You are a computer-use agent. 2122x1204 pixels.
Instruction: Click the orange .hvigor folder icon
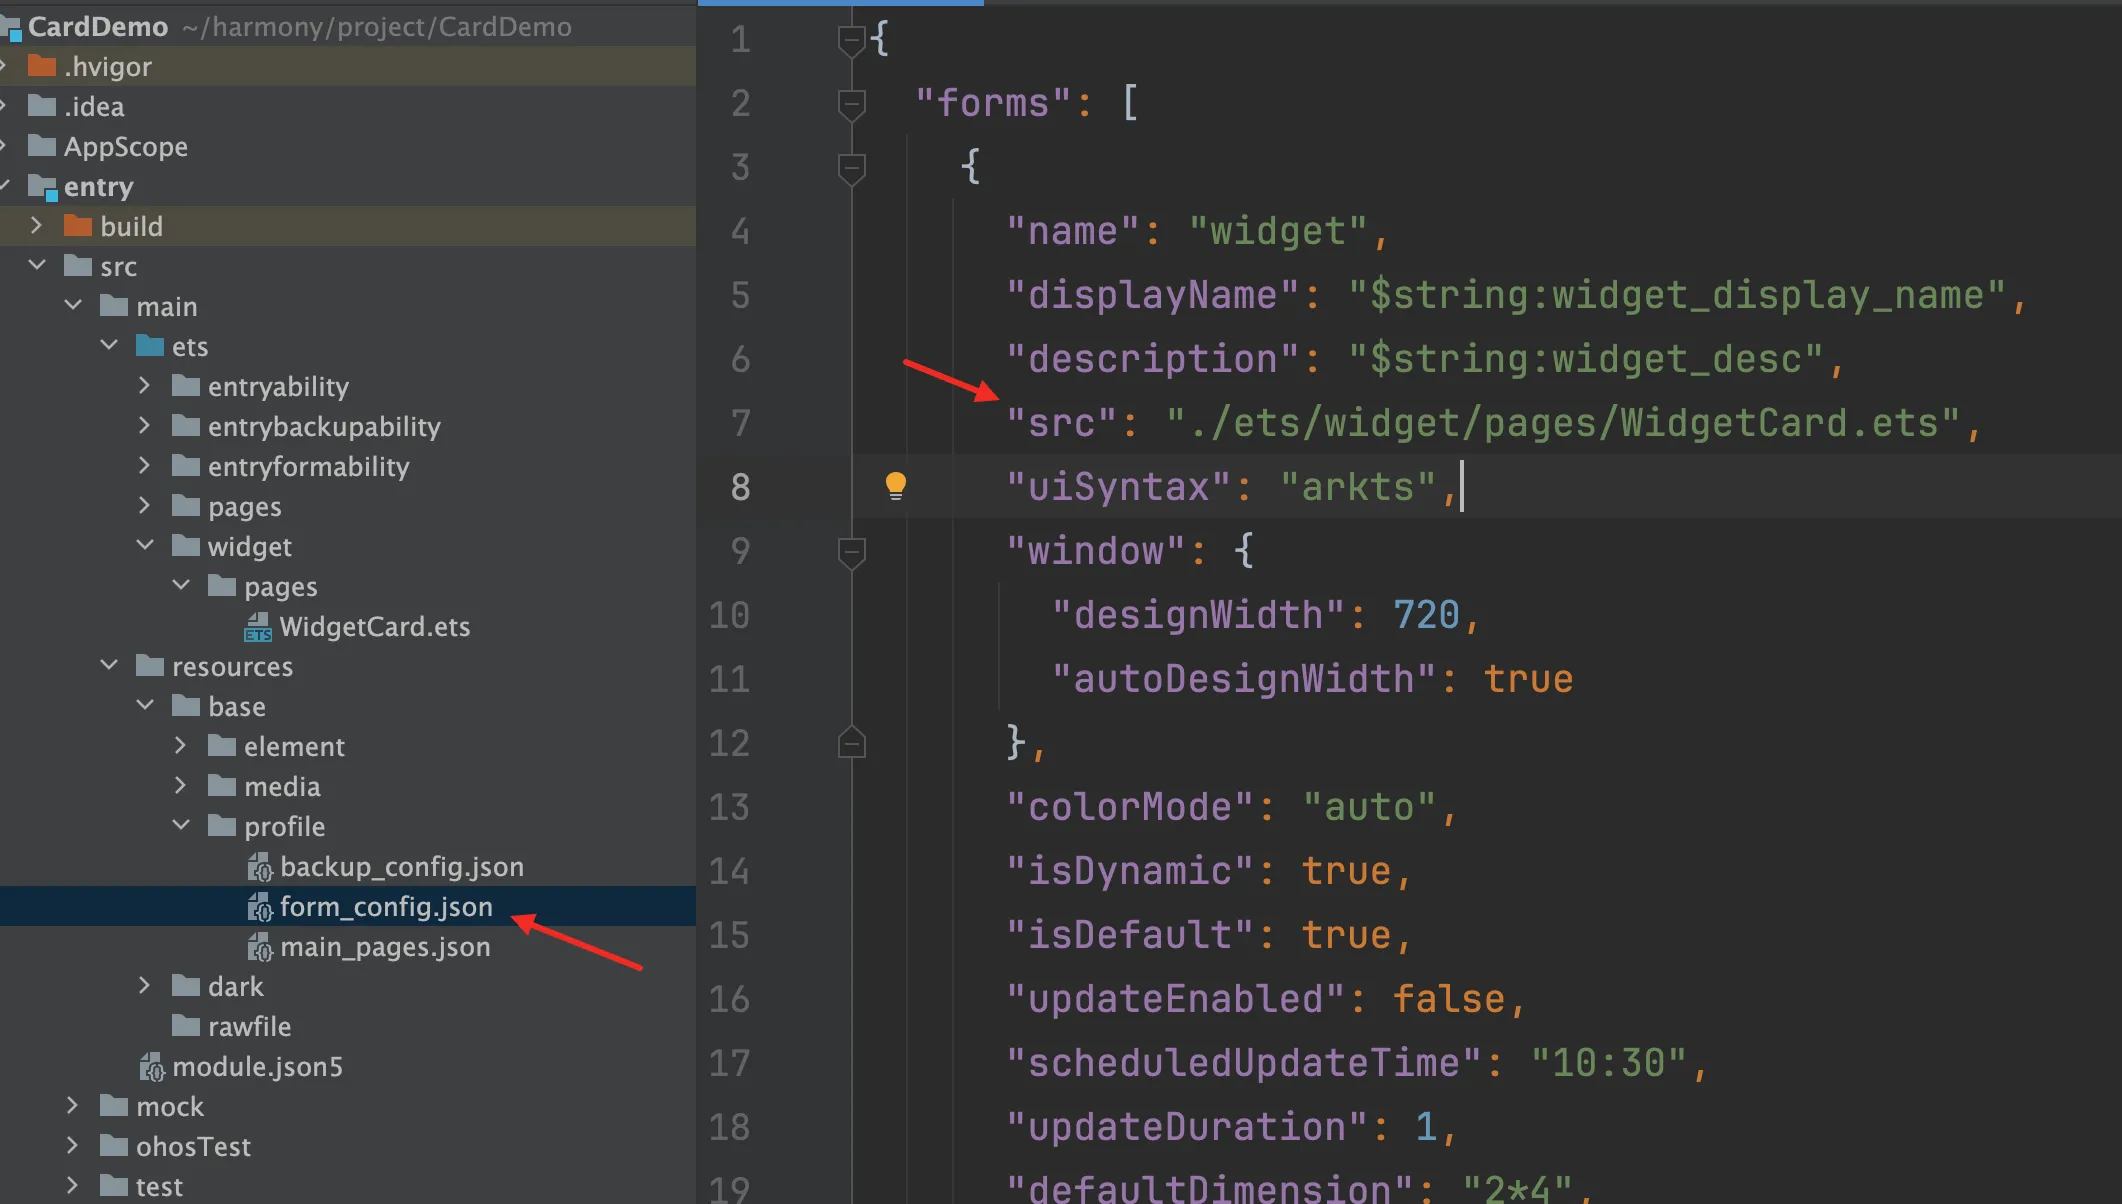[42, 66]
